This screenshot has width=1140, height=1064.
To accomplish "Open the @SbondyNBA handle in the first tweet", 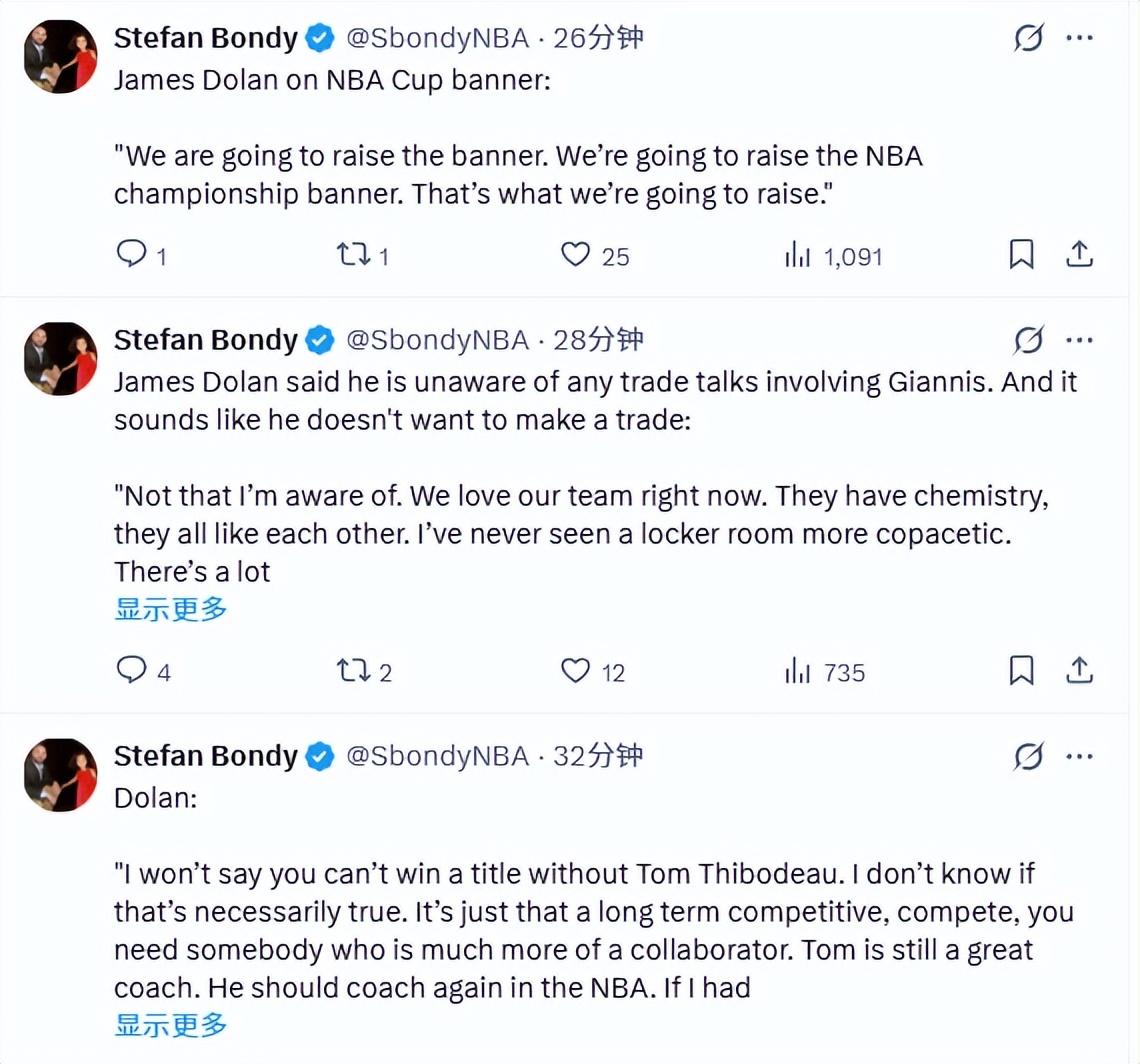I will [x=437, y=39].
